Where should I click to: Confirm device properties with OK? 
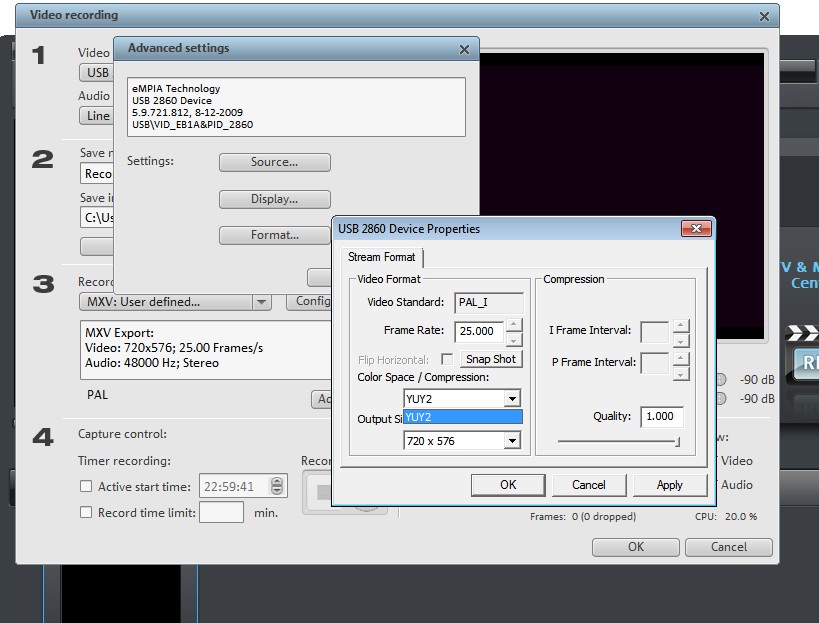pos(508,485)
